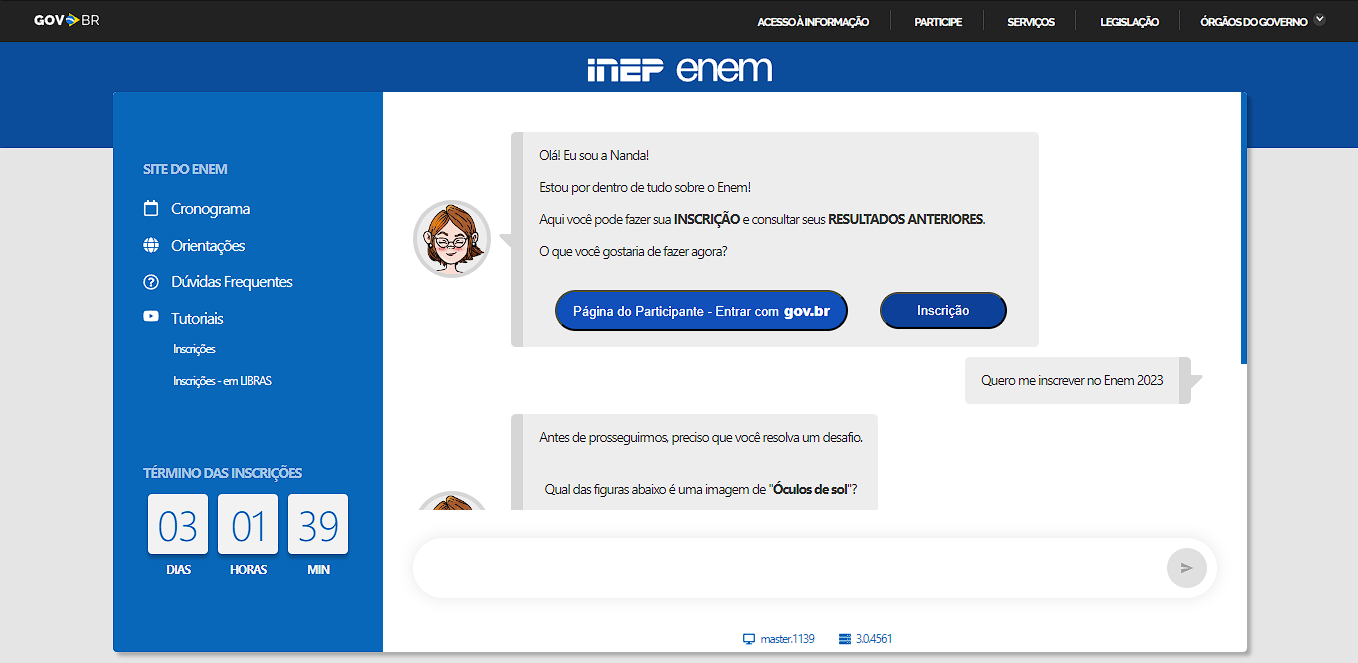Click the 'Quero me inscrever no Enem 2023' message
Viewport: 1358px width, 663px height.
1072,380
